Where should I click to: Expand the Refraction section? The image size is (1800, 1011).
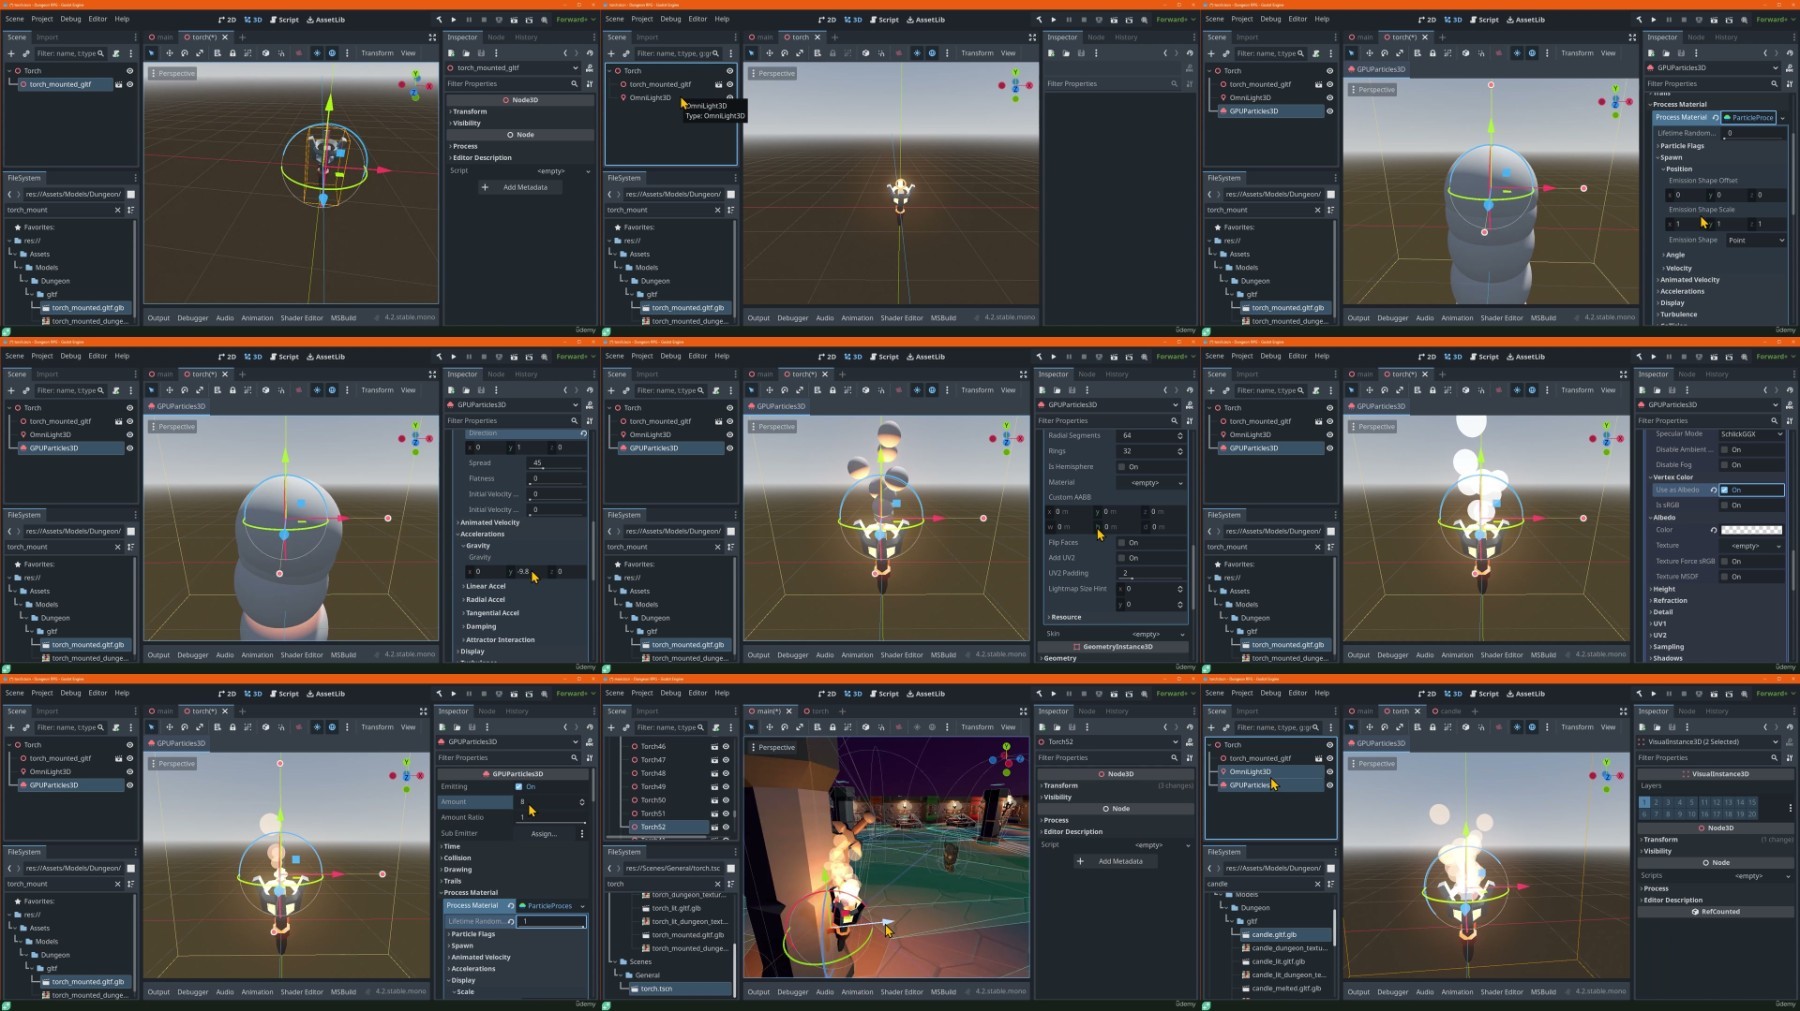[1669, 601]
